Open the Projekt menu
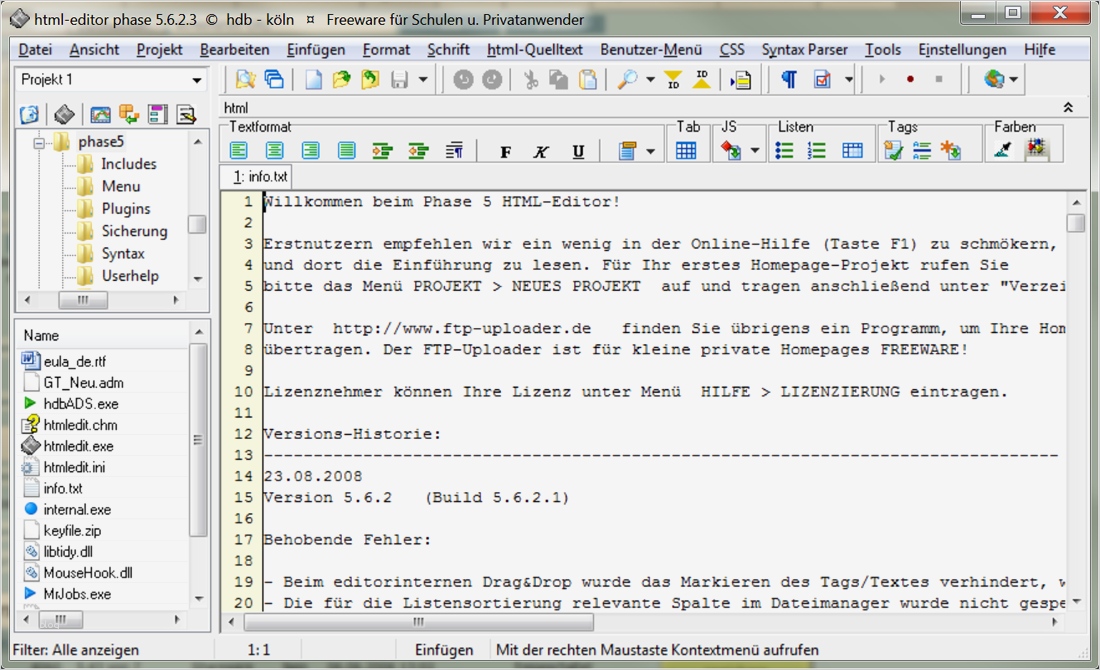Screen dimensions: 1100x670 [x=159, y=50]
